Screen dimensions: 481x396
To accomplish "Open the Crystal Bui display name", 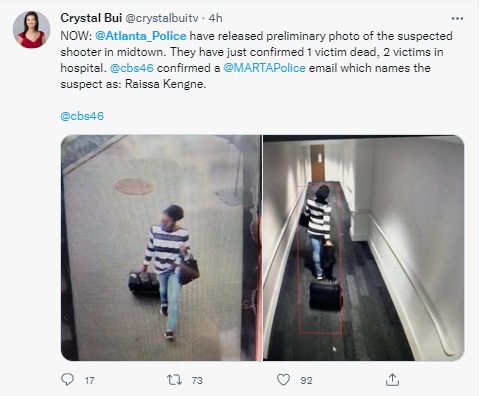I will 91,18.
